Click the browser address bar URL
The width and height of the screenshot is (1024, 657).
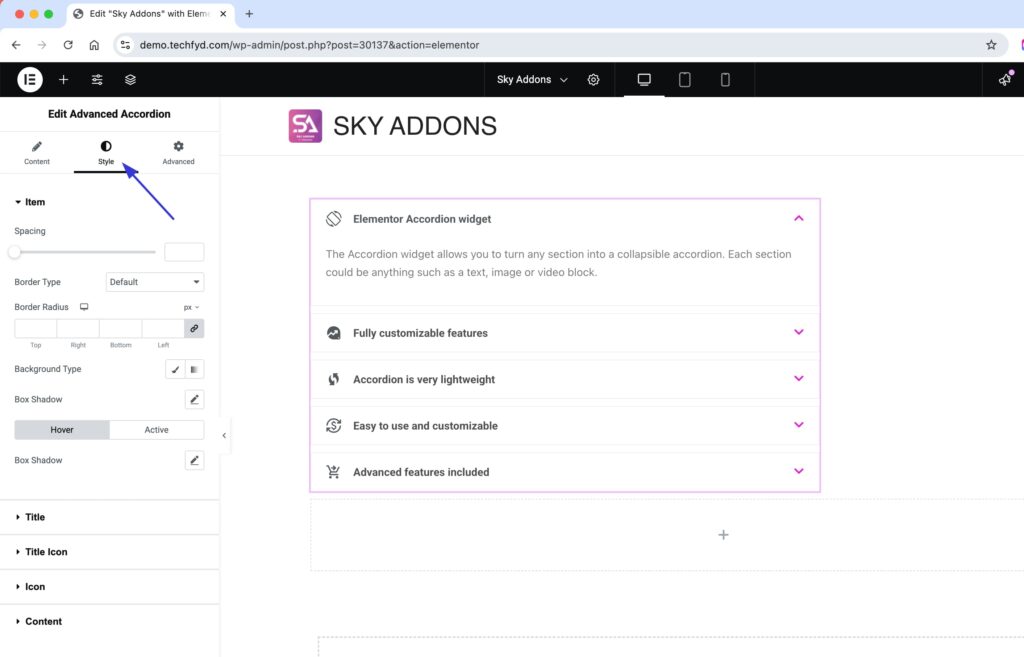tap(310, 45)
